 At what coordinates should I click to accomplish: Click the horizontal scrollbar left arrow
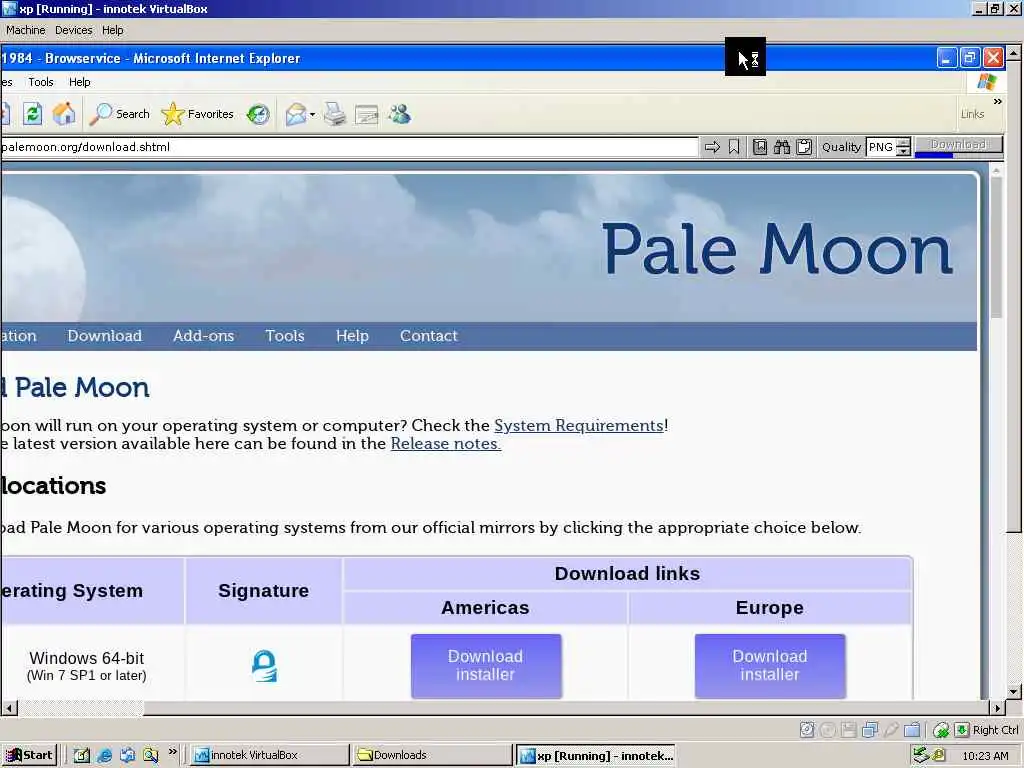point(9,708)
